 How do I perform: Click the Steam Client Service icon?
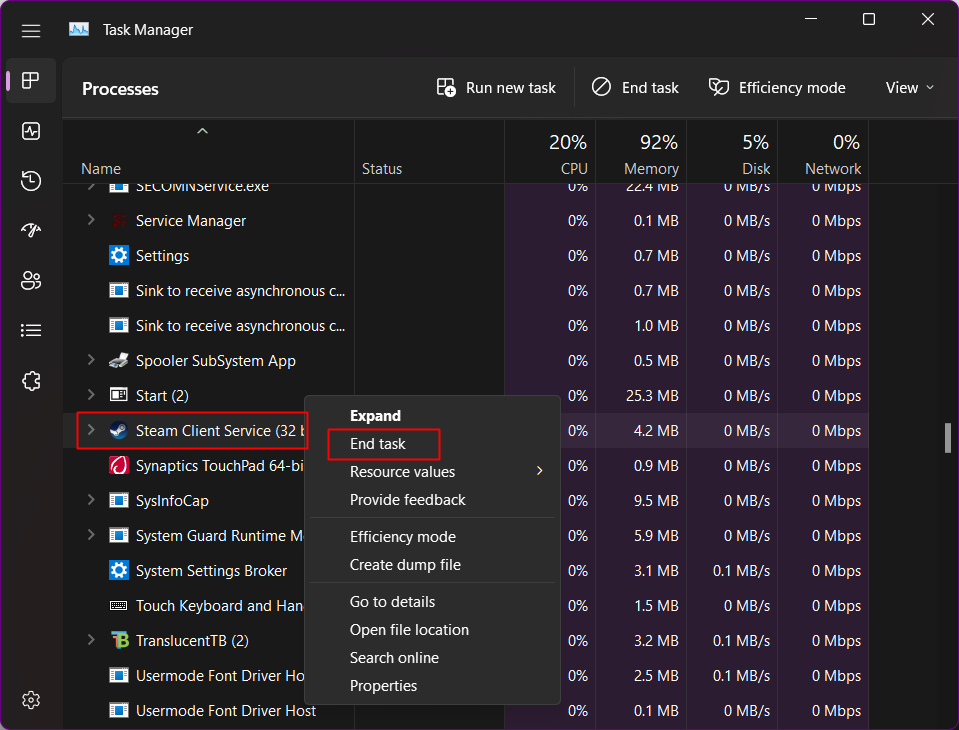coord(119,431)
